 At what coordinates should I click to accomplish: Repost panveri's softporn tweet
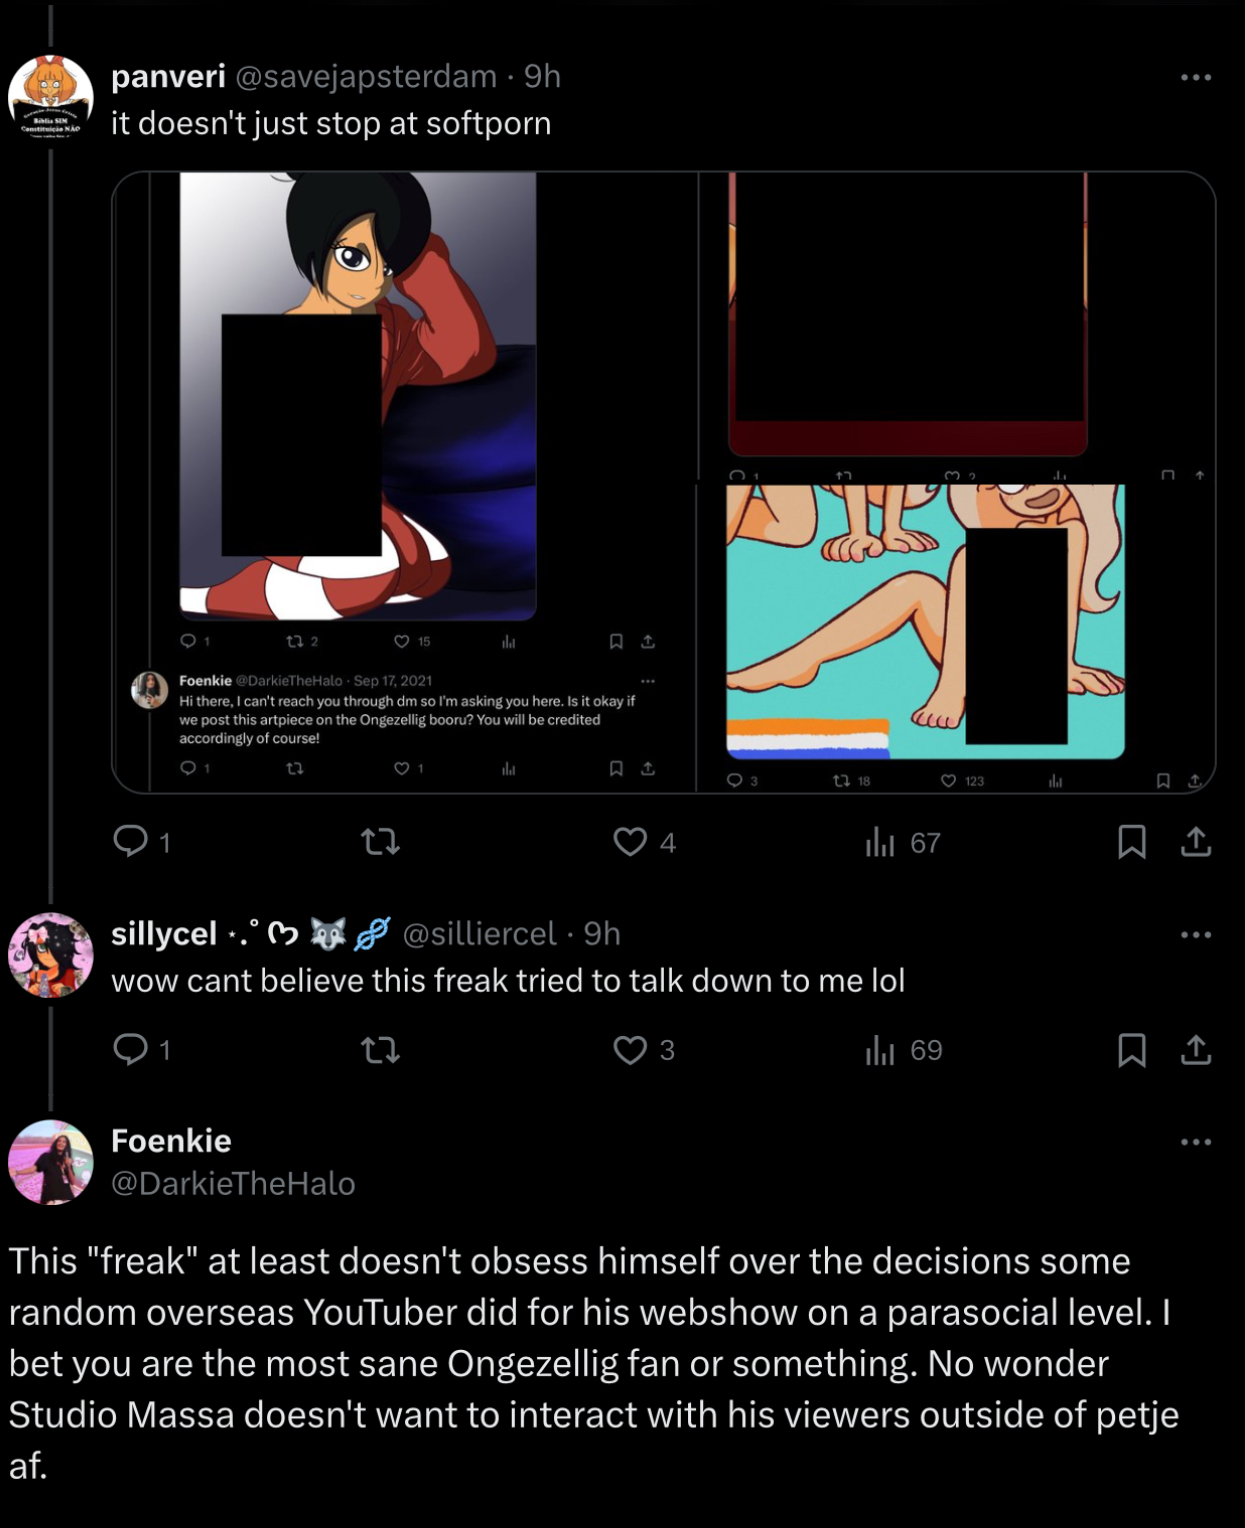click(380, 842)
